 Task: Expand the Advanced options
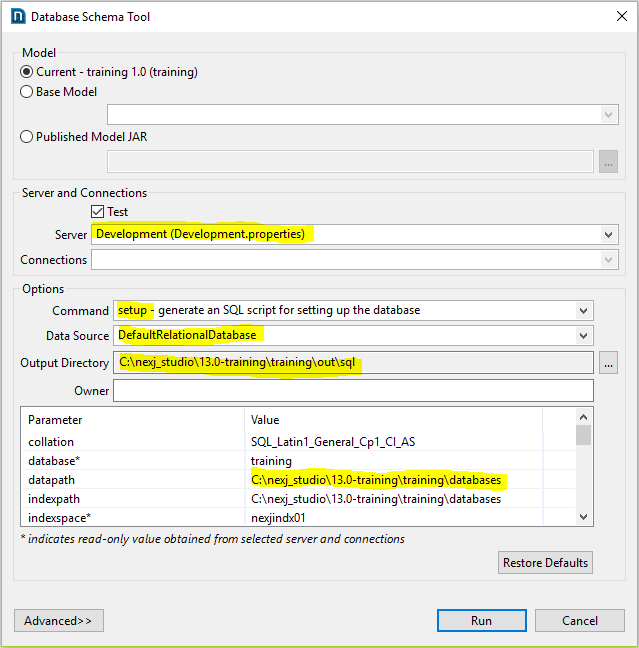(58, 621)
